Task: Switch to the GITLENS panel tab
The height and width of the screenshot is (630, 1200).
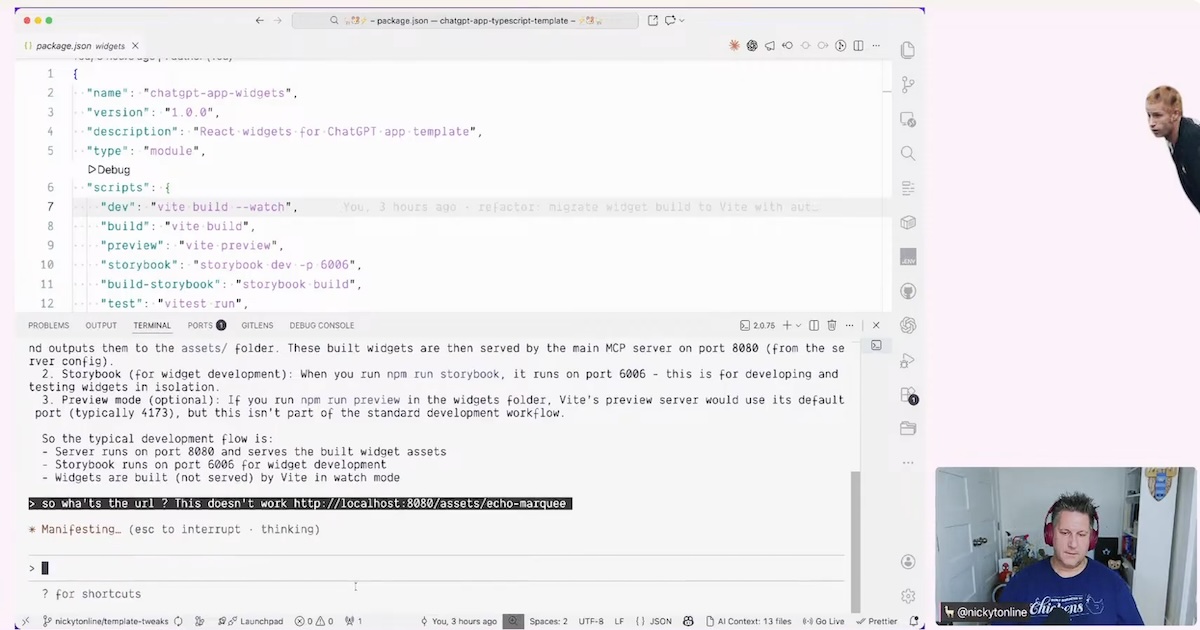Action: pos(257,325)
